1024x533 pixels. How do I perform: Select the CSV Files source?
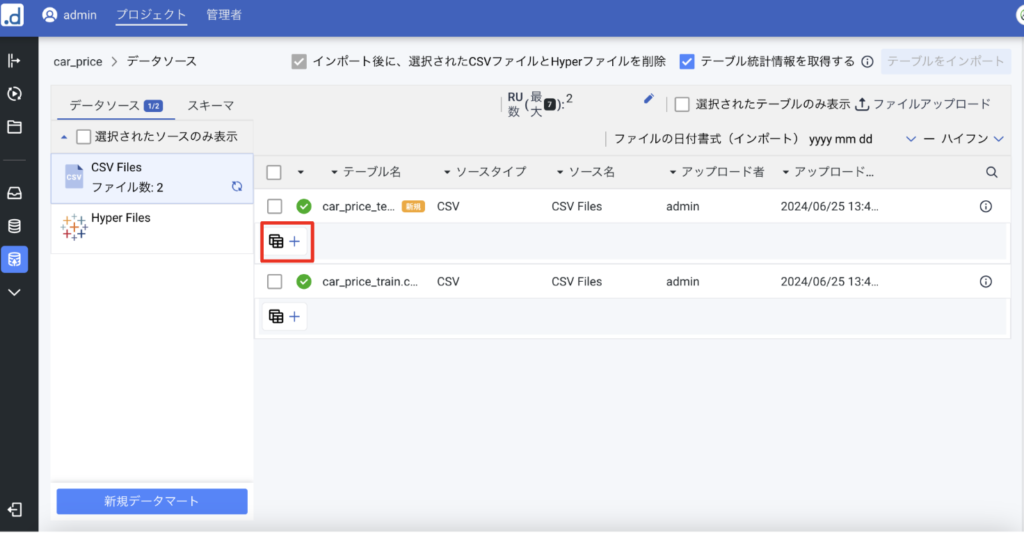(152, 178)
